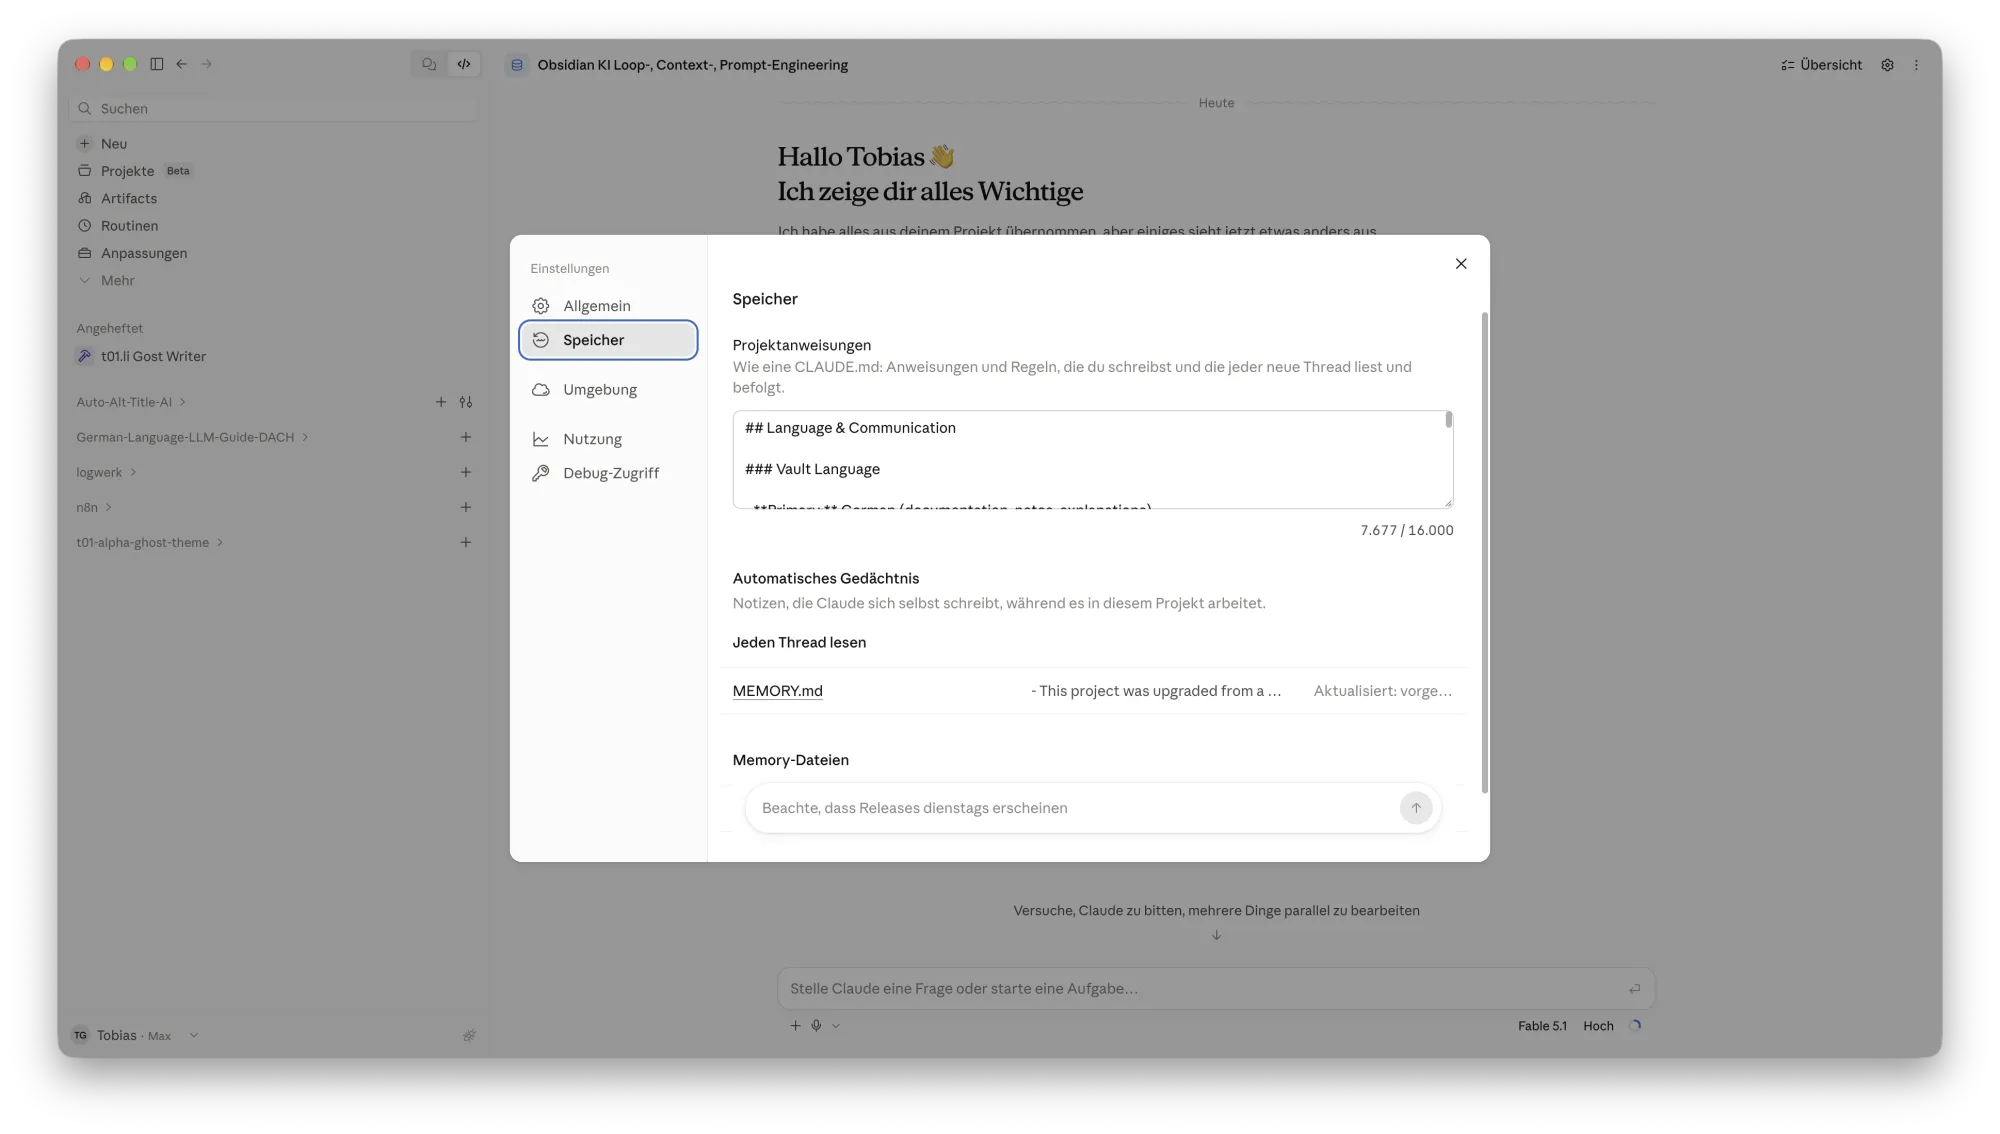Click the text area inner scrollbar
The image size is (2000, 1134).
click(1448, 421)
